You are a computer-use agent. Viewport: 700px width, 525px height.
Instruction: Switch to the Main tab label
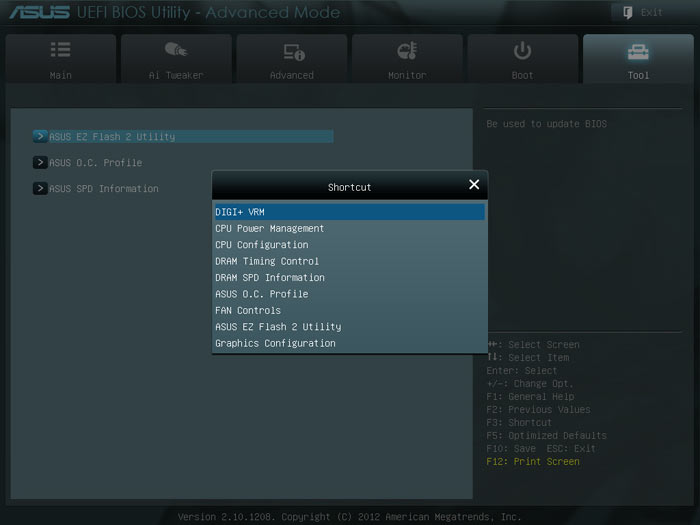click(61, 75)
